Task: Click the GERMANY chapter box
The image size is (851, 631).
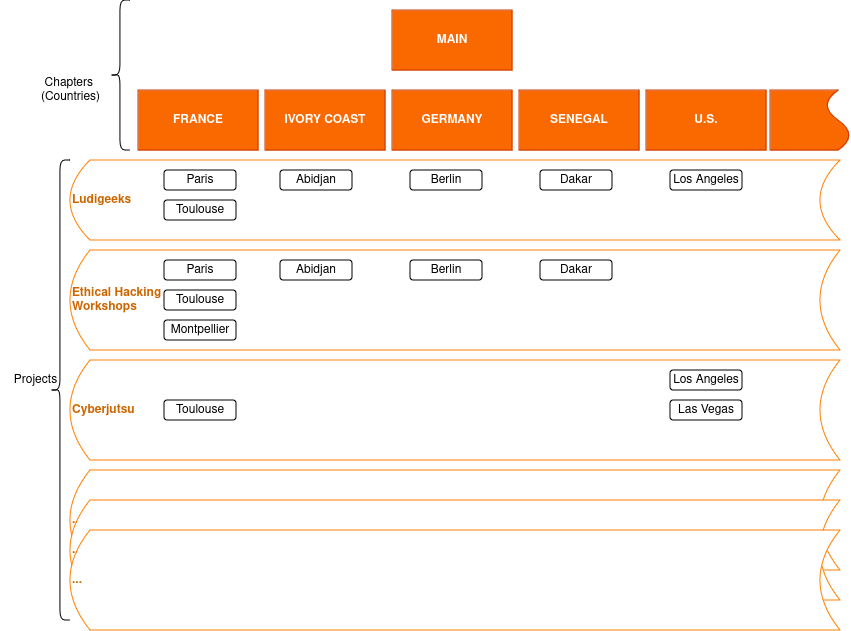Action: 452,119
